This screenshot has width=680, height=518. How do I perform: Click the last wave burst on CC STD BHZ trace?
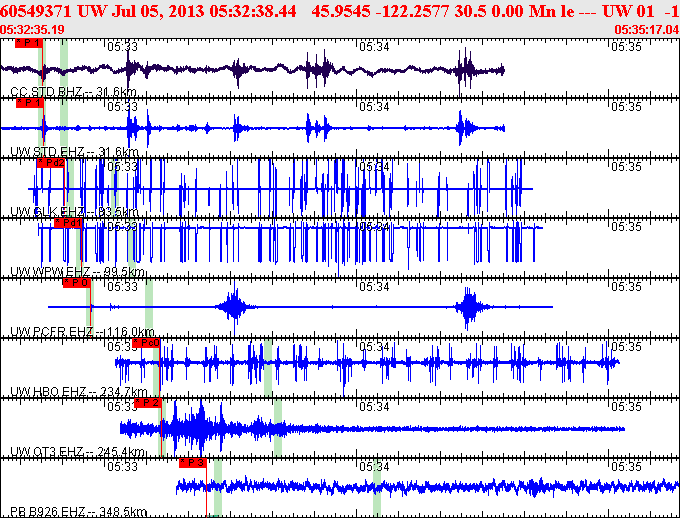click(x=466, y=69)
